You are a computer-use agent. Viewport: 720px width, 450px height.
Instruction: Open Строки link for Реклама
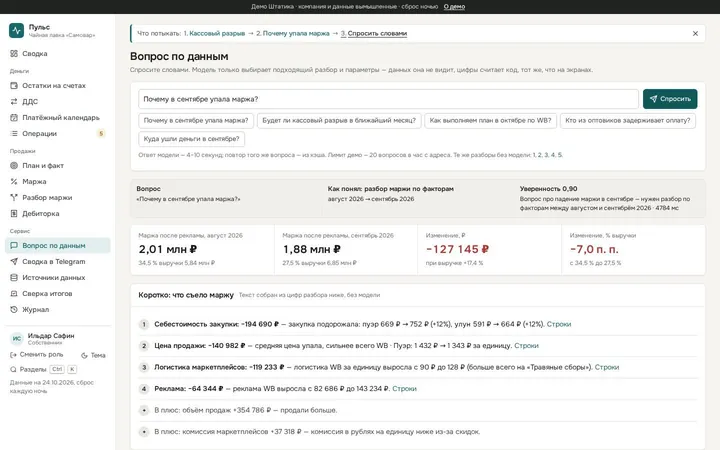405,388
